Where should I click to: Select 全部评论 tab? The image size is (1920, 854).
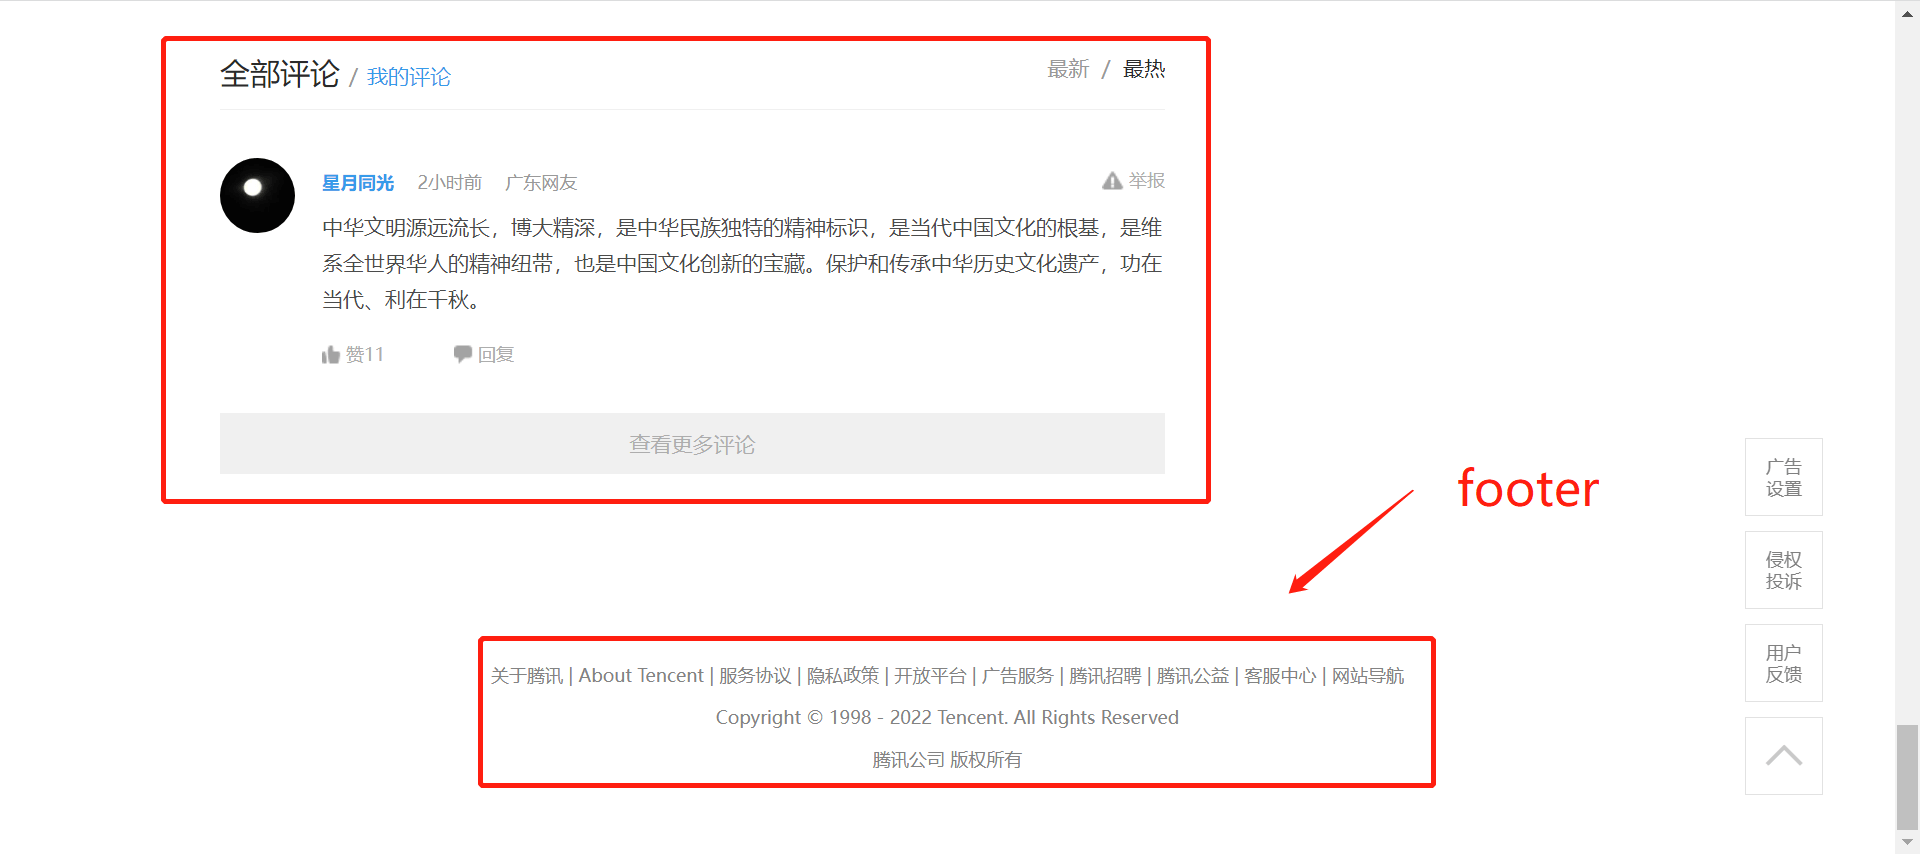click(x=280, y=74)
